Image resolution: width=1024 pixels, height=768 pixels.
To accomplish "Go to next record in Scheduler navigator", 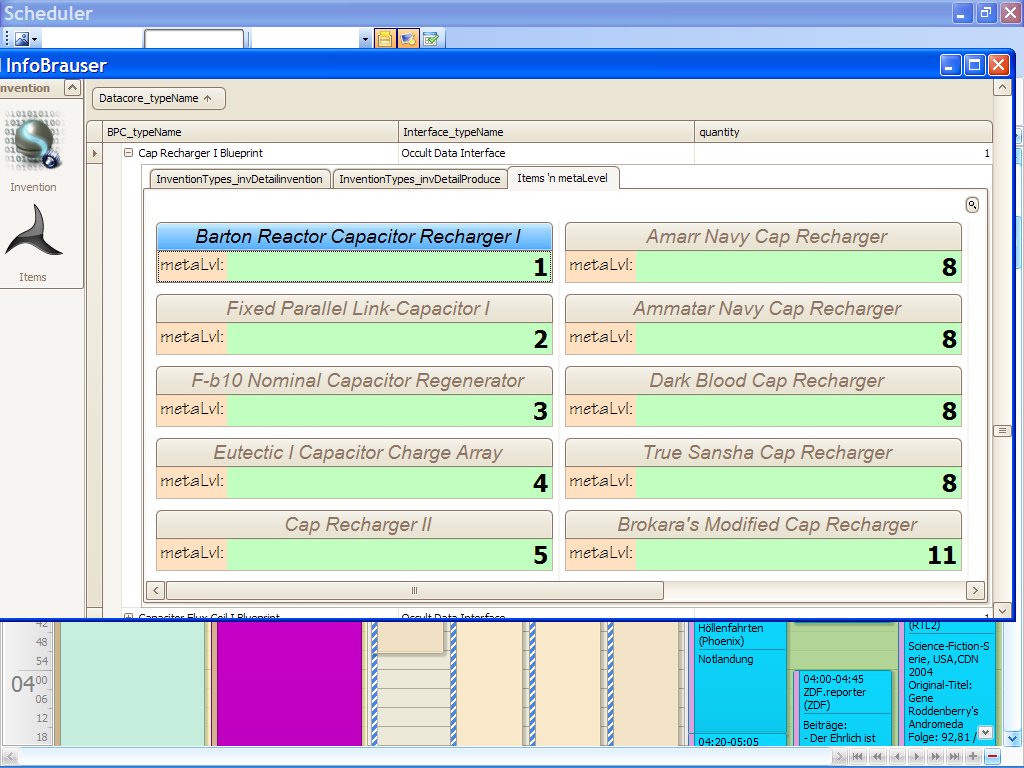I will point(916,756).
